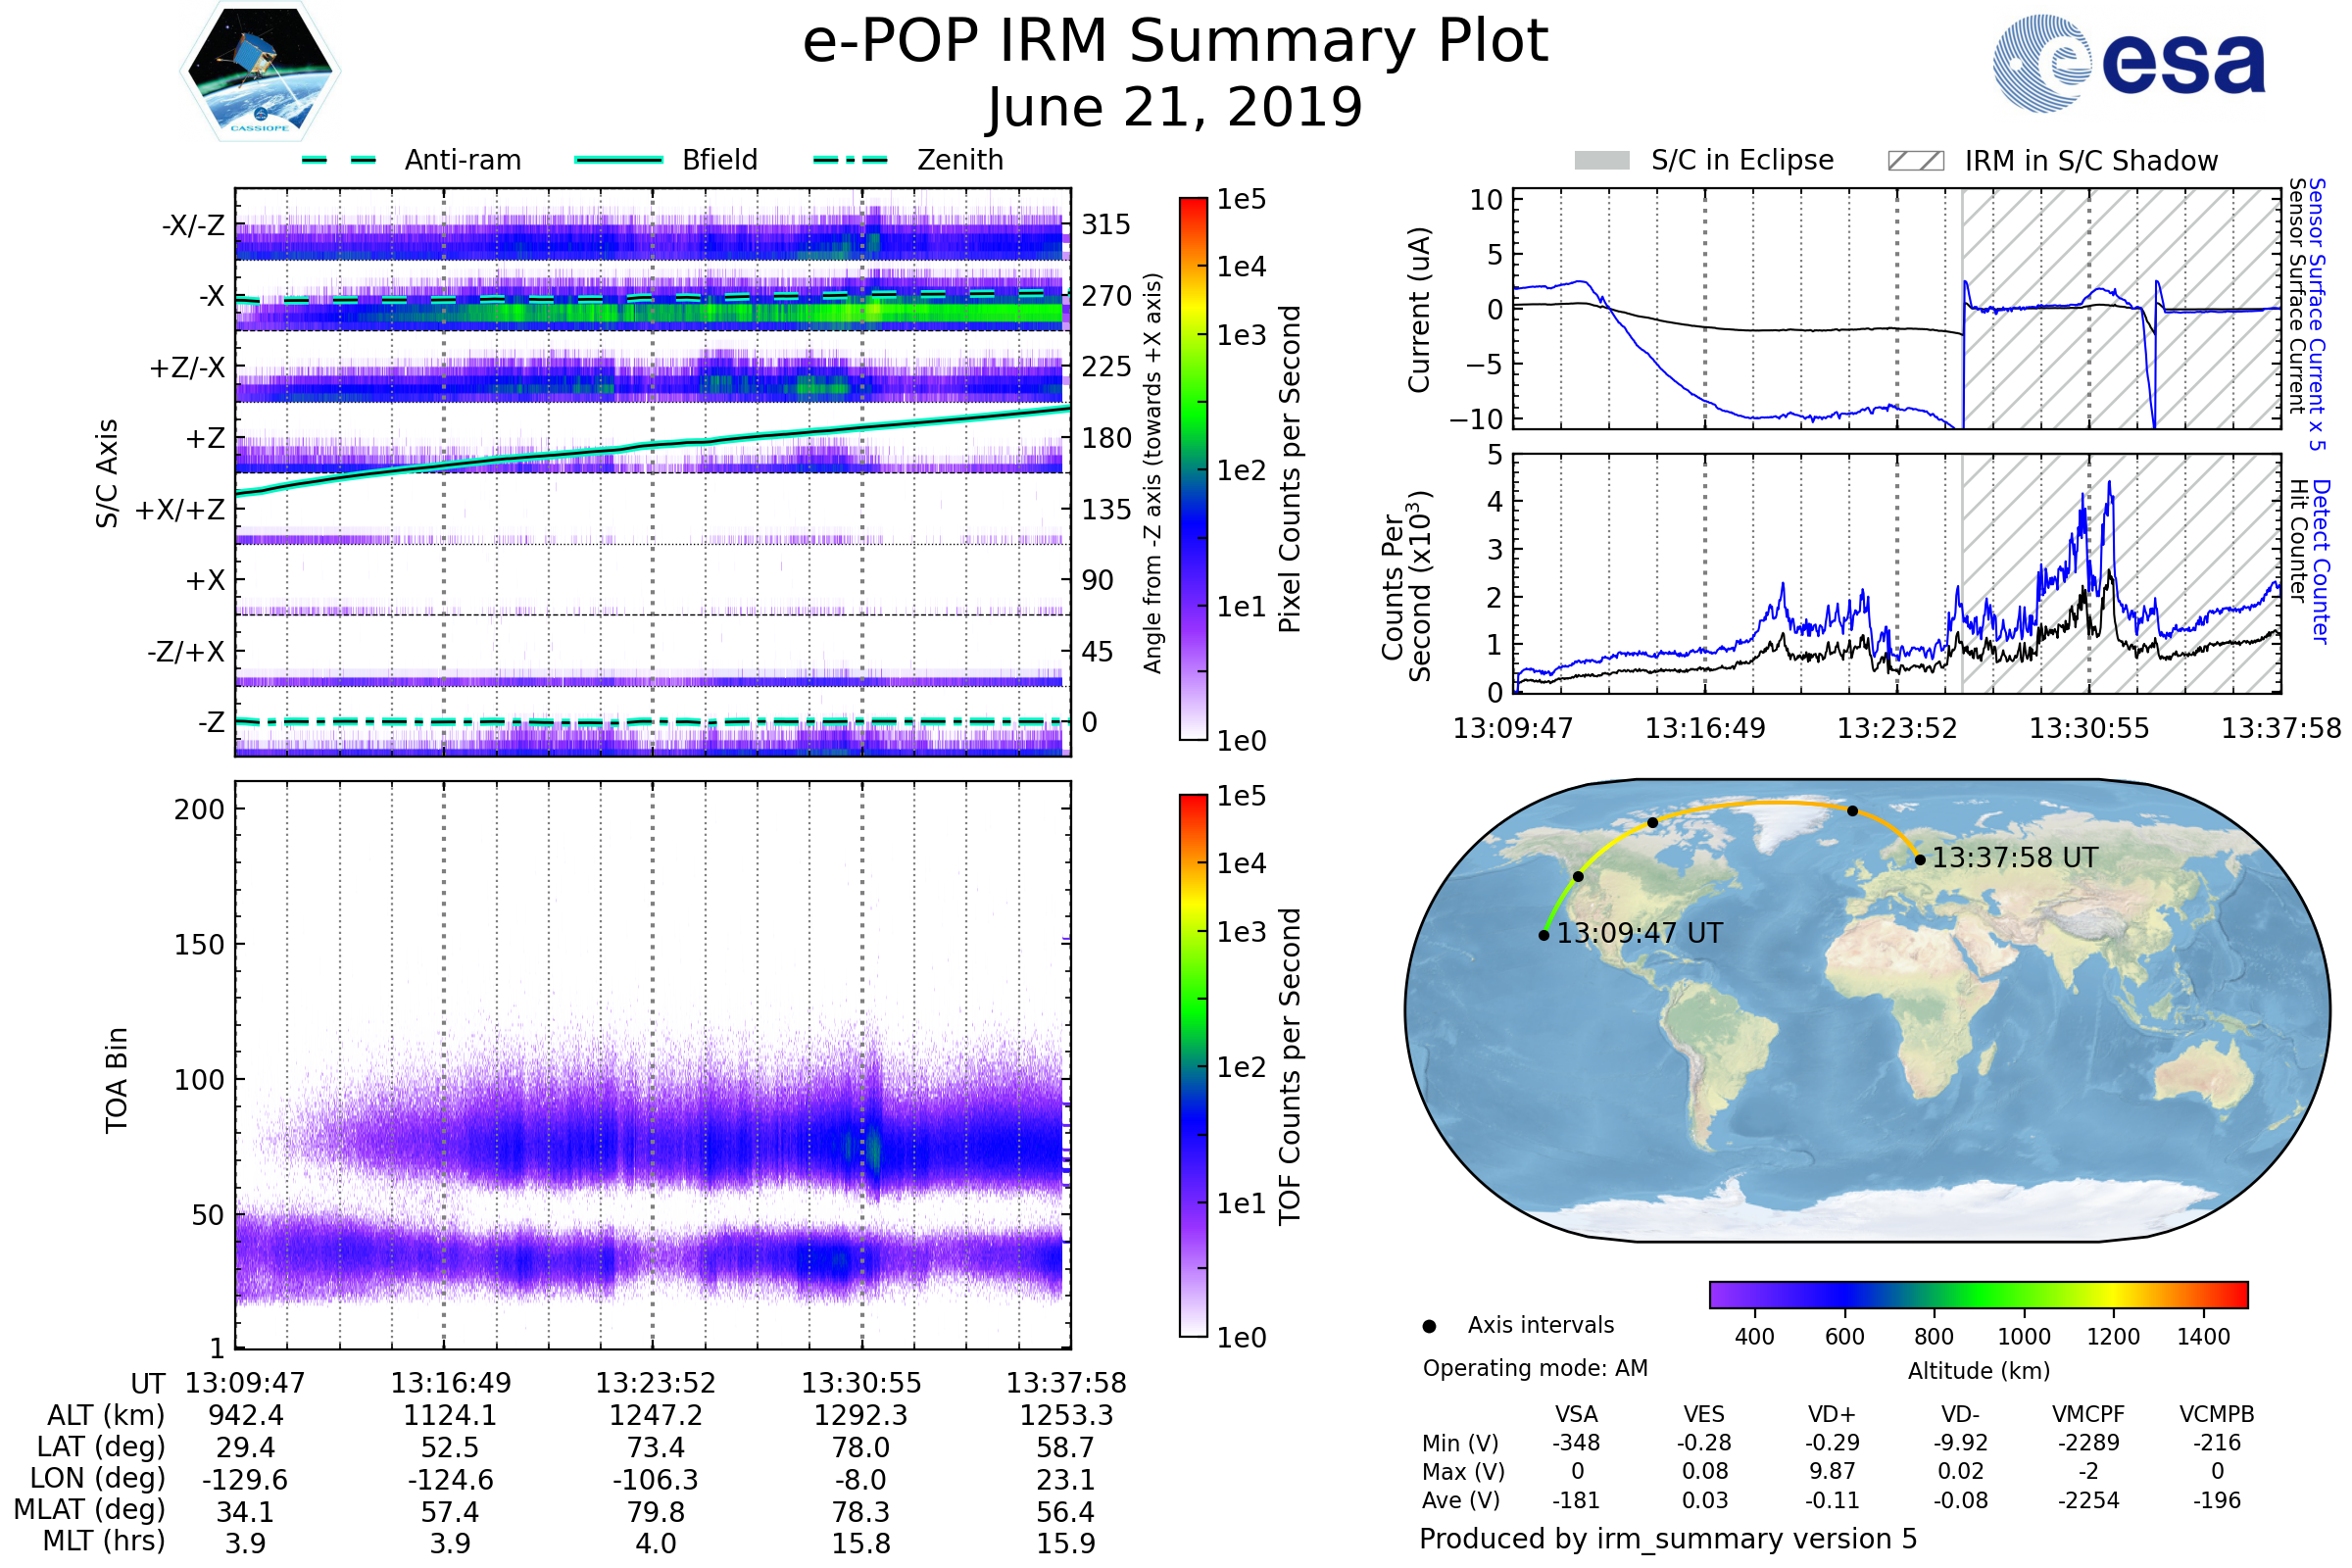Click the VSA column header

click(x=1576, y=1414)
